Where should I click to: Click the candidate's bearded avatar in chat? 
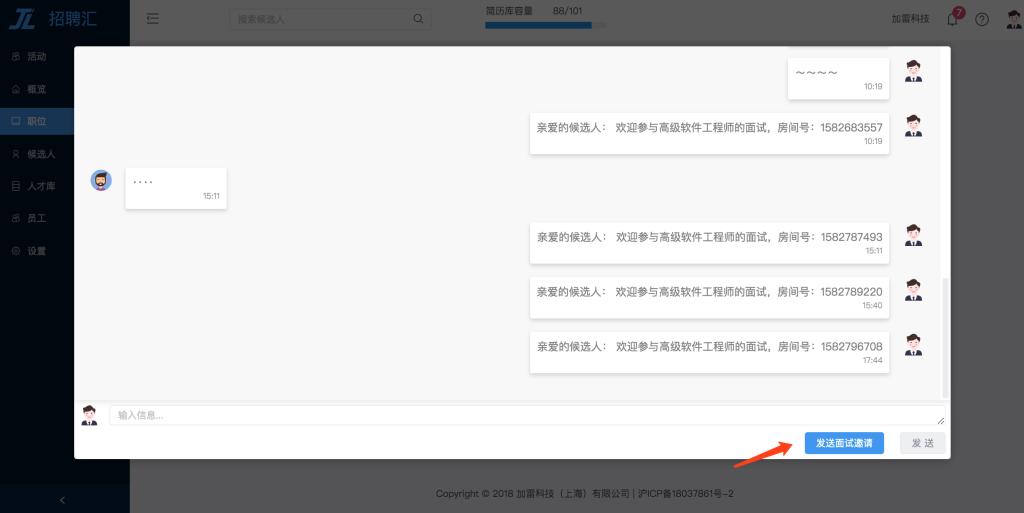pyautogui.click(x=101, y=180)
